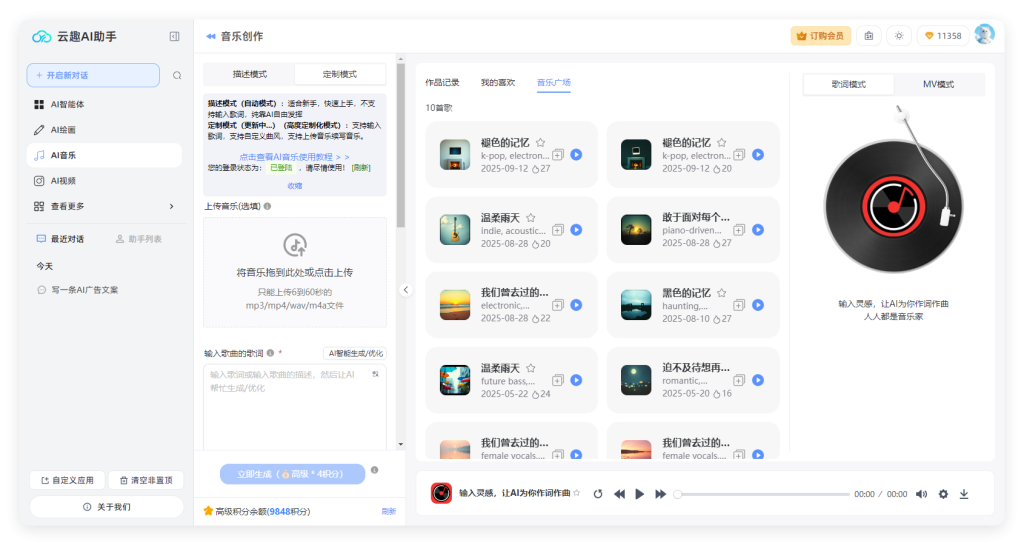Viewport: 1024px width, 545px height.
Task: Collapse the creation panel with divider arrow
Action: click(x=406, y=290)
